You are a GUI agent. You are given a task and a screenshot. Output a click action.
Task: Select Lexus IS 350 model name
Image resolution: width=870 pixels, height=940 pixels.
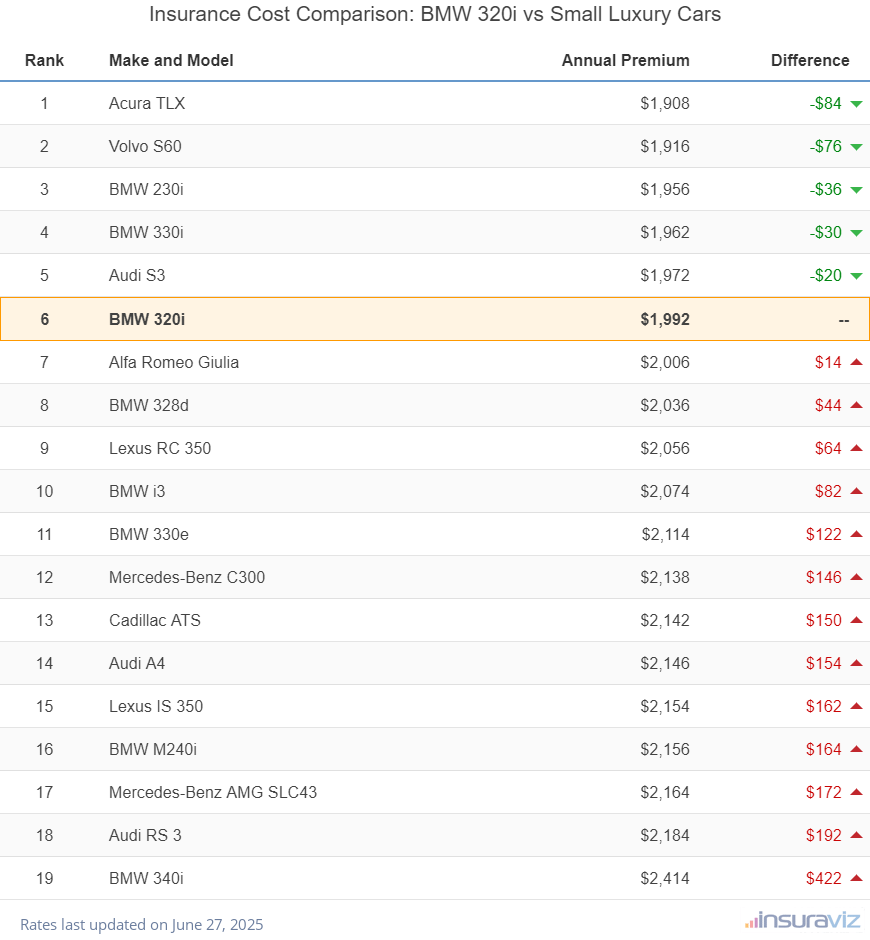tap(156, 706)
